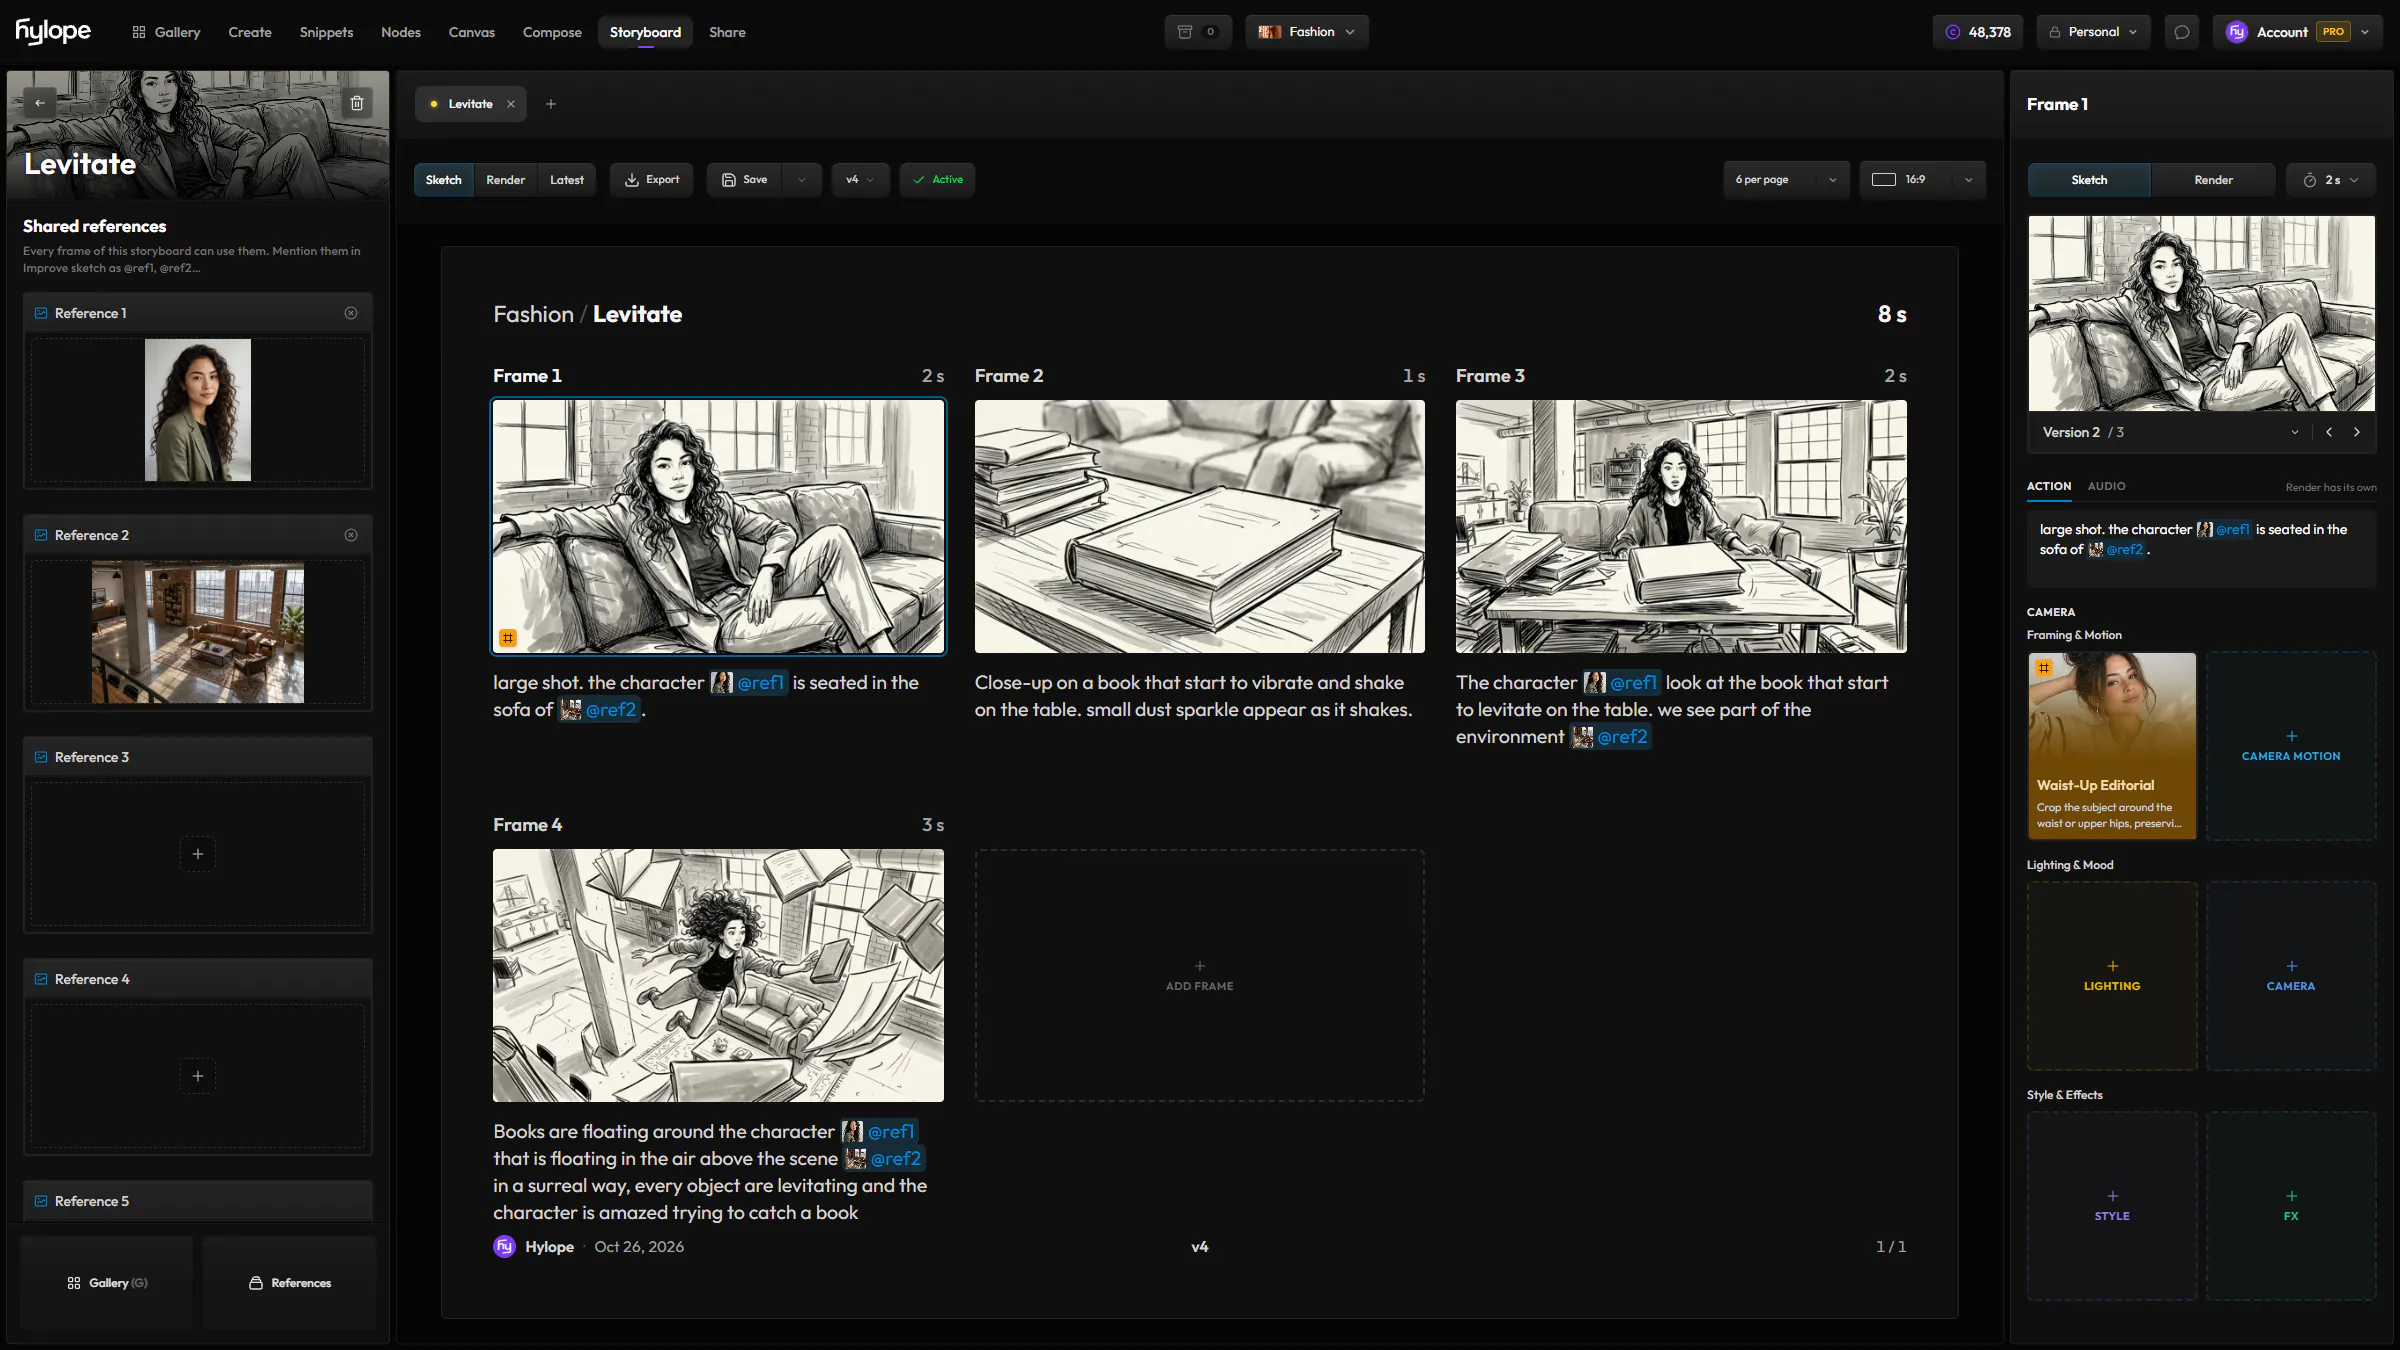Add an image to the Reference 3 slot
Viewport: 2400px width, 1350px height.
[x=198, y=854]
